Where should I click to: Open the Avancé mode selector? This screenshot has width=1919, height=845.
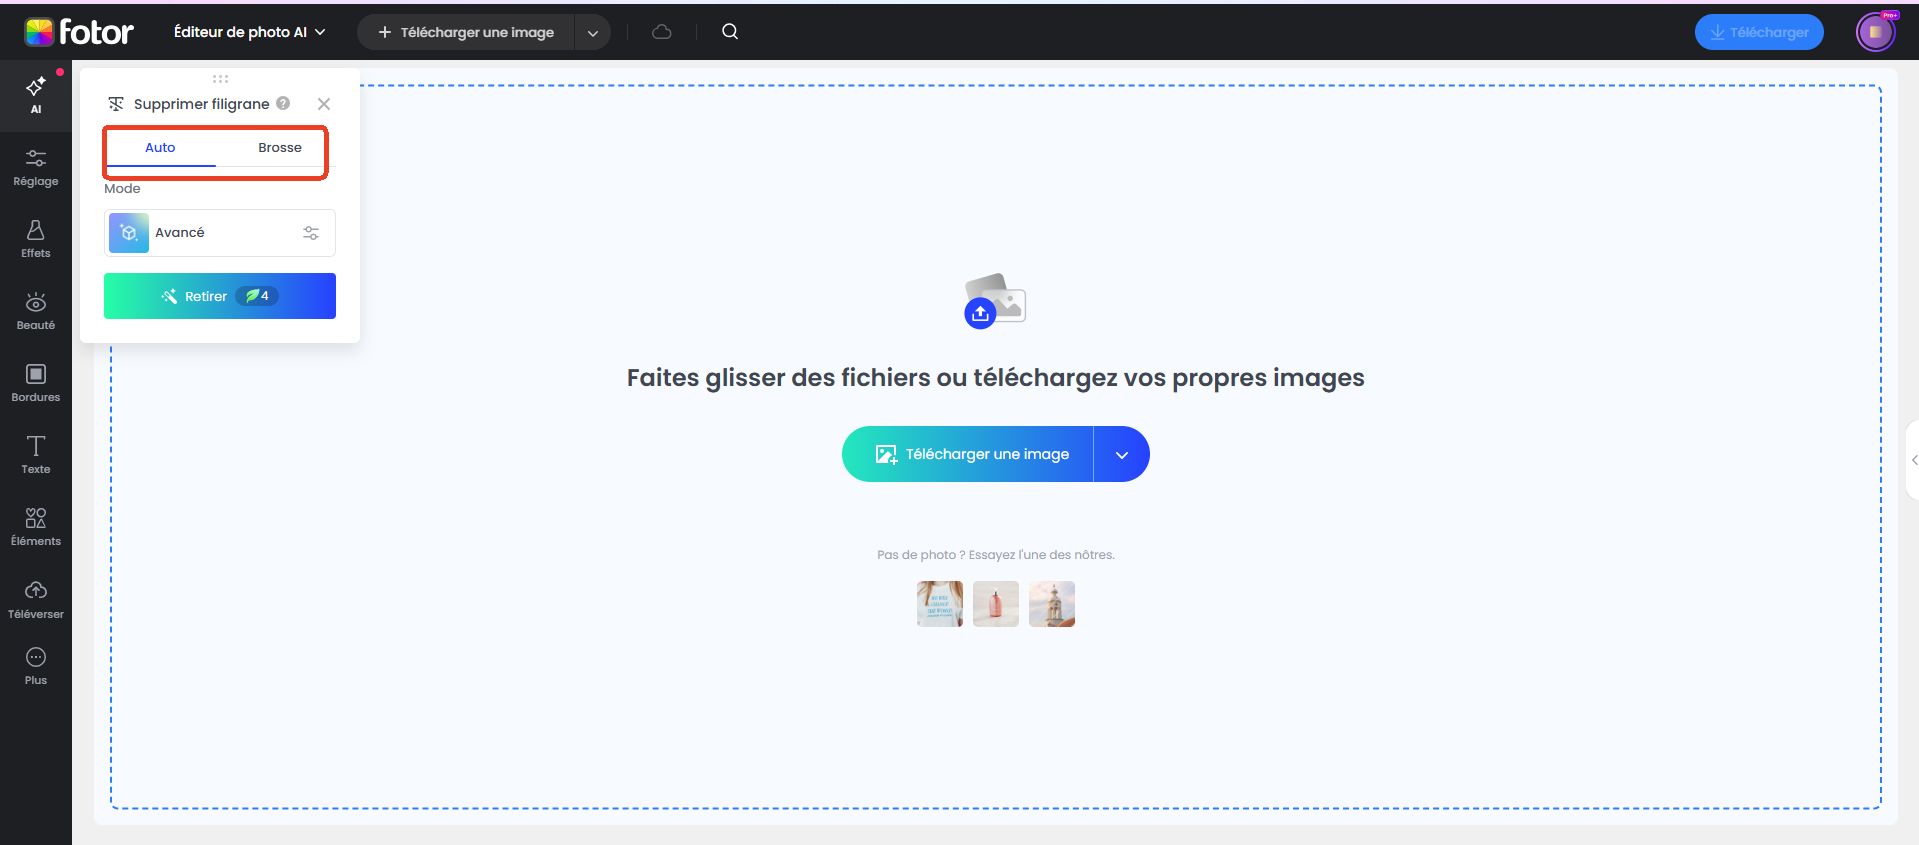pos(220,233)
